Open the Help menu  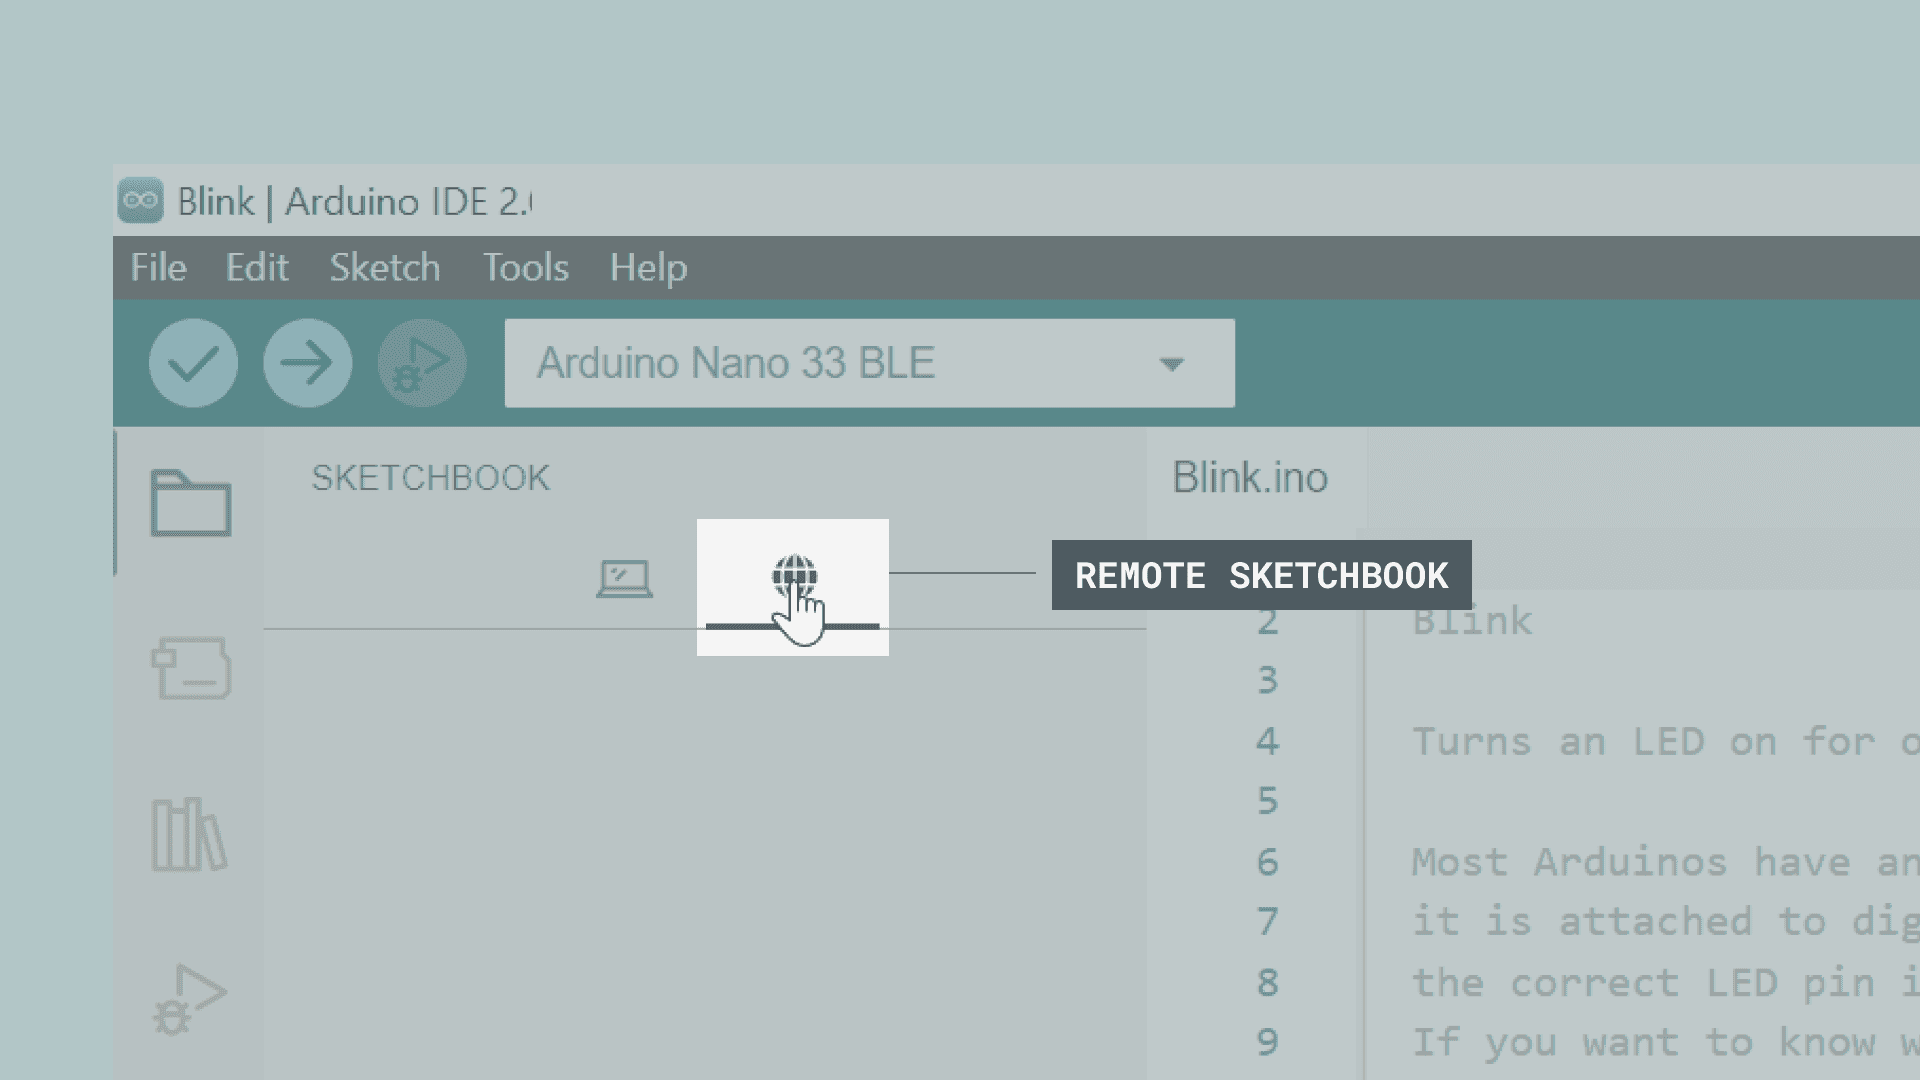(x=648, y=268)
